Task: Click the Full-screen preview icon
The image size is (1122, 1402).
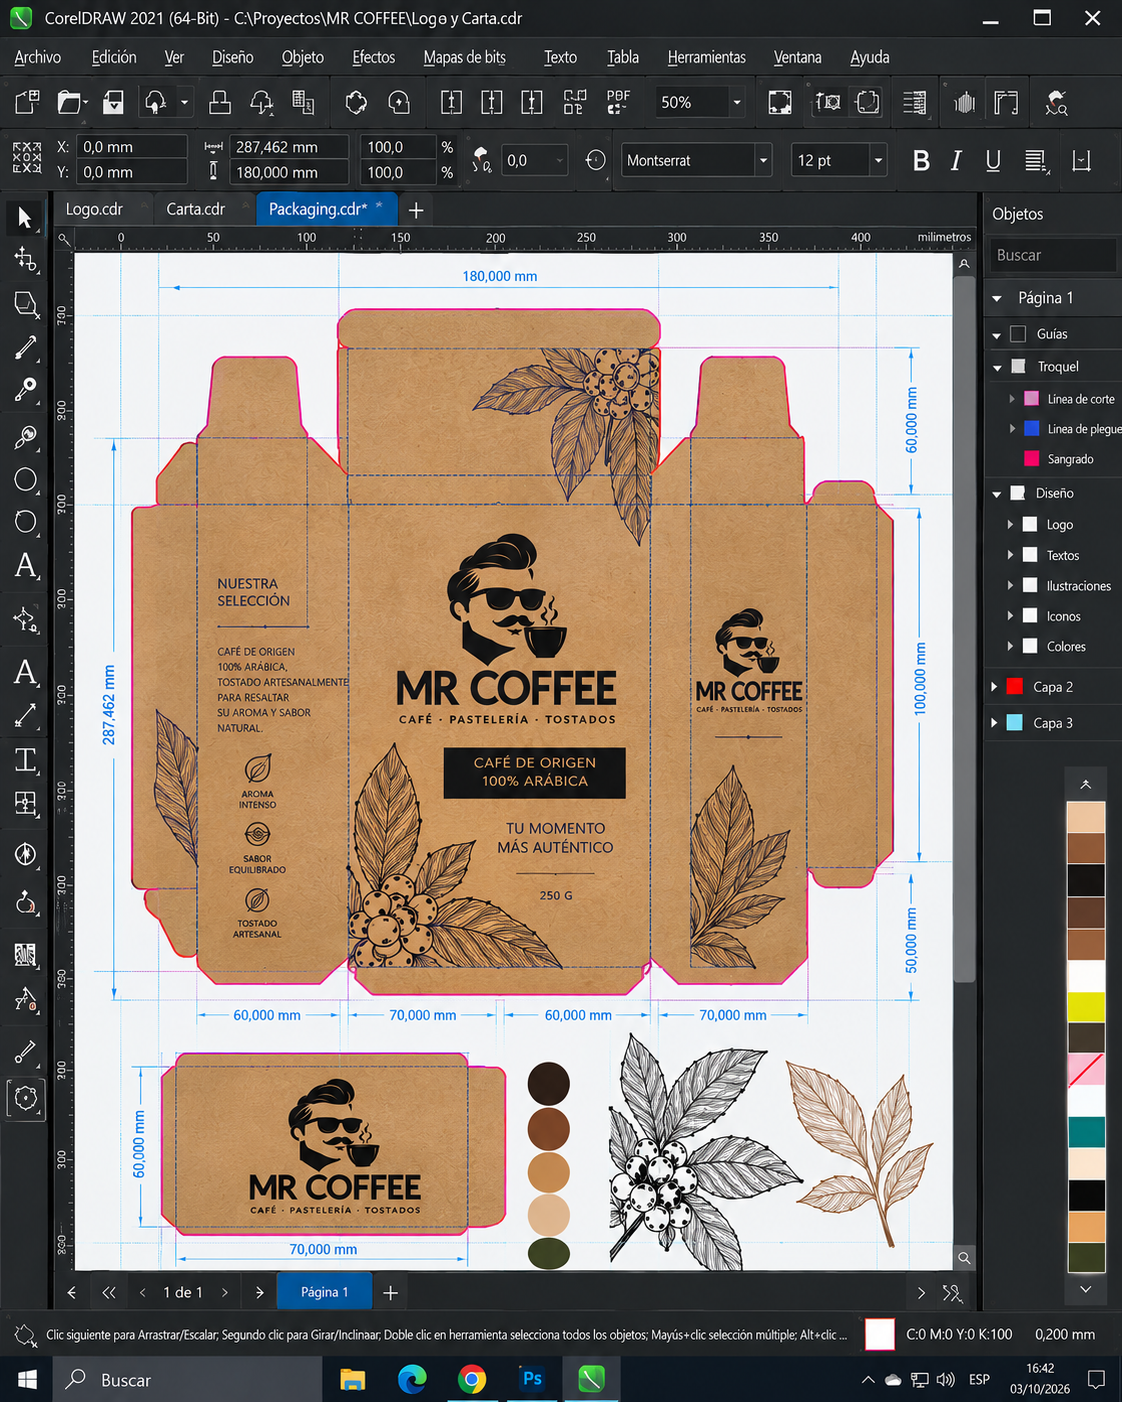Action: point(779,102)
